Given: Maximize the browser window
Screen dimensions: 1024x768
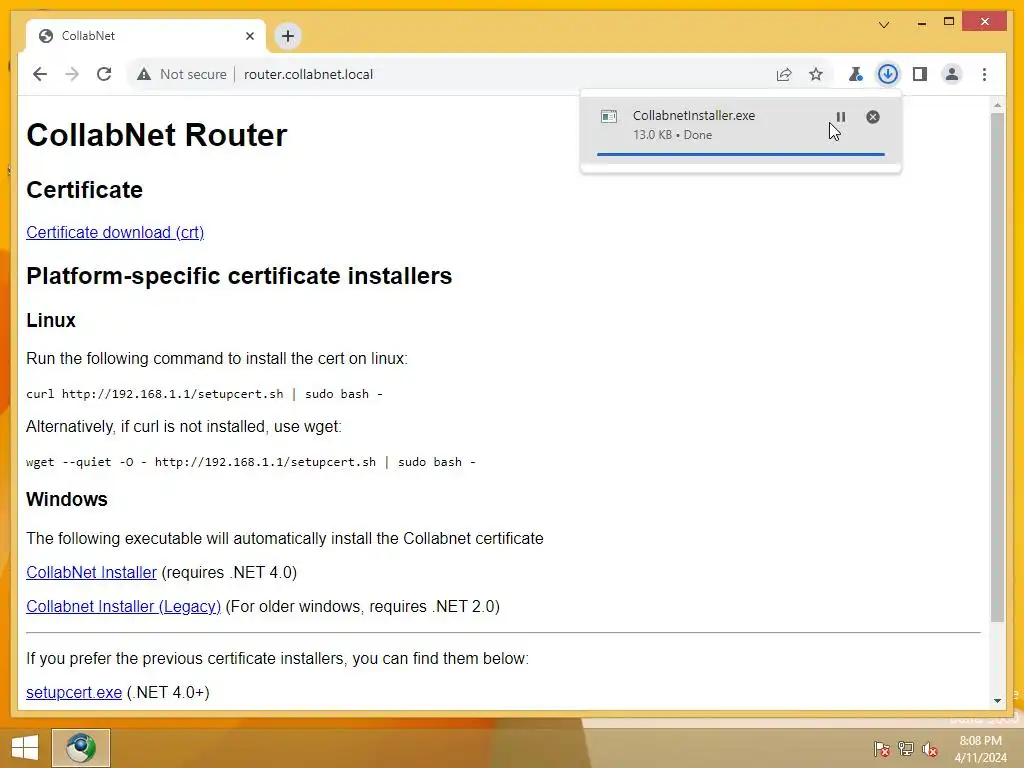Looking at the screenshot, I should click(x=949, y=22).
